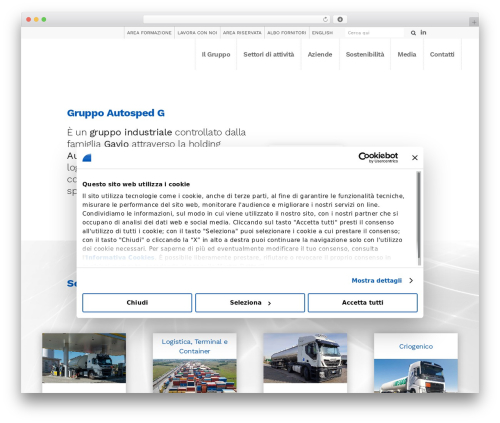Image resolution: width=500 pixels, height=423 pixels.
Task: Open Sostenibilità menu
Action: (x=365, y=54)
